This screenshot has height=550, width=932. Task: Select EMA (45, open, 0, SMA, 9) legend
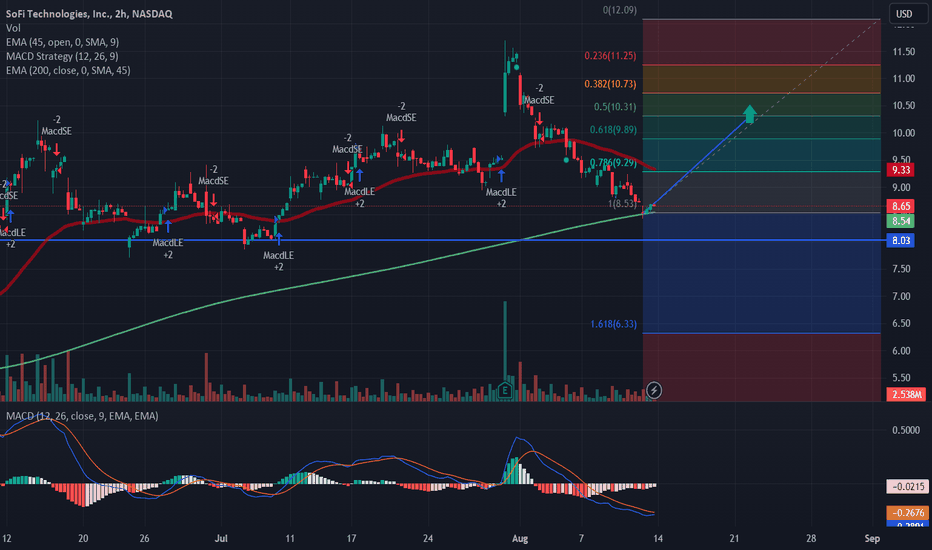coord(62,42)
